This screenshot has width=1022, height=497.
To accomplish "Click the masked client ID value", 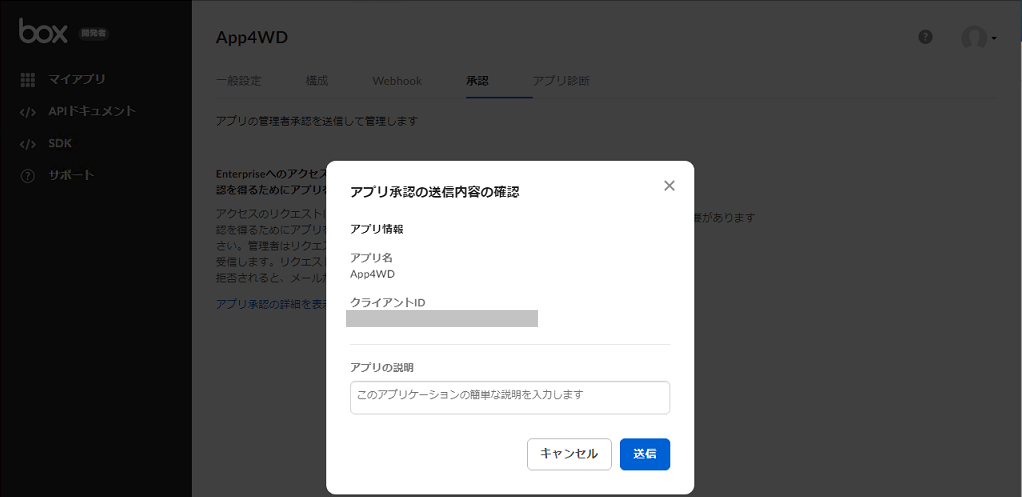I will 442,319.
